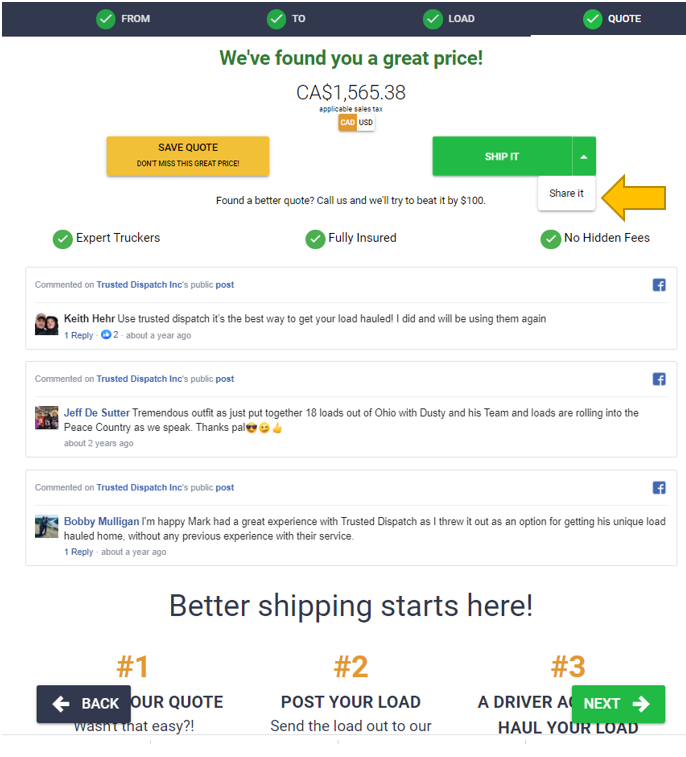Click the Facebook icon on Keith Hehr's comment
Screen dimensions: 686x757
658,285
